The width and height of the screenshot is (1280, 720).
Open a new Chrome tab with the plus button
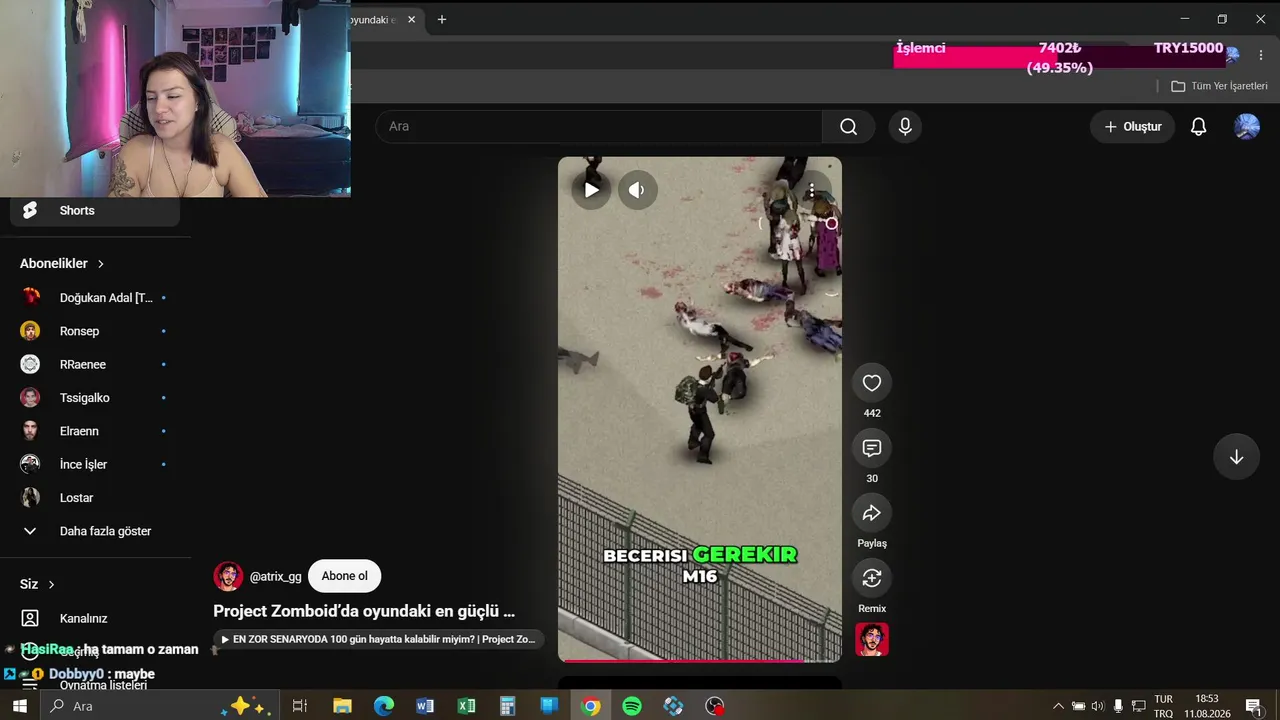[442, 19]
